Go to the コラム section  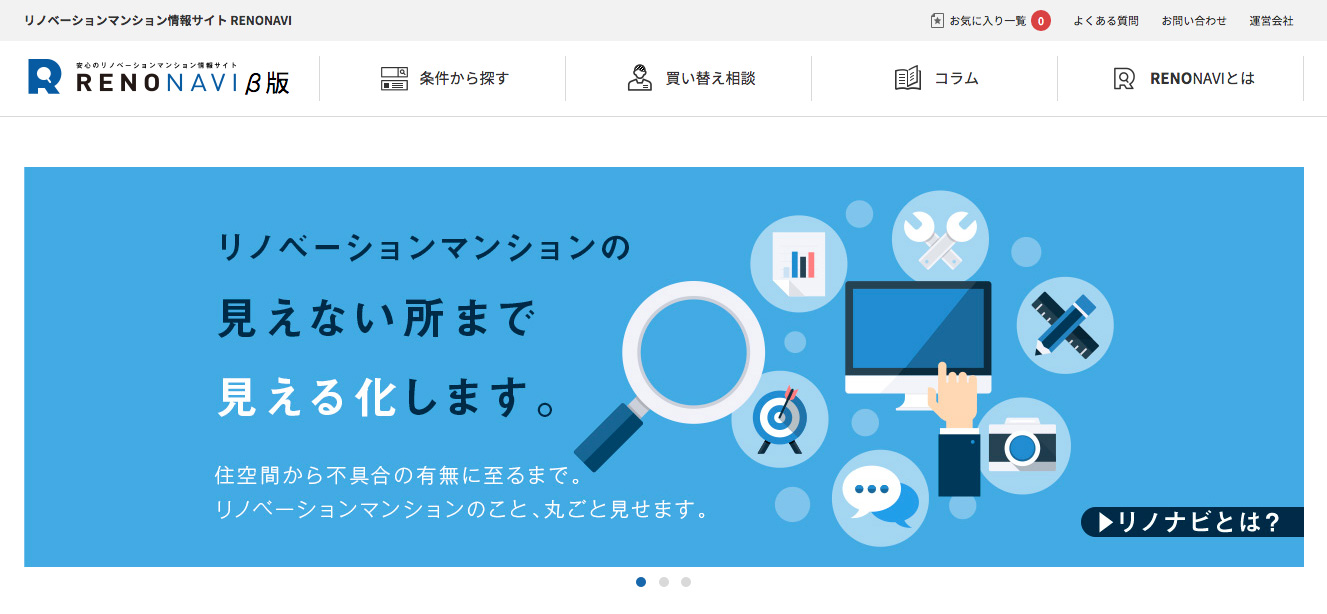pyautogui.click(x=956, y=78)
